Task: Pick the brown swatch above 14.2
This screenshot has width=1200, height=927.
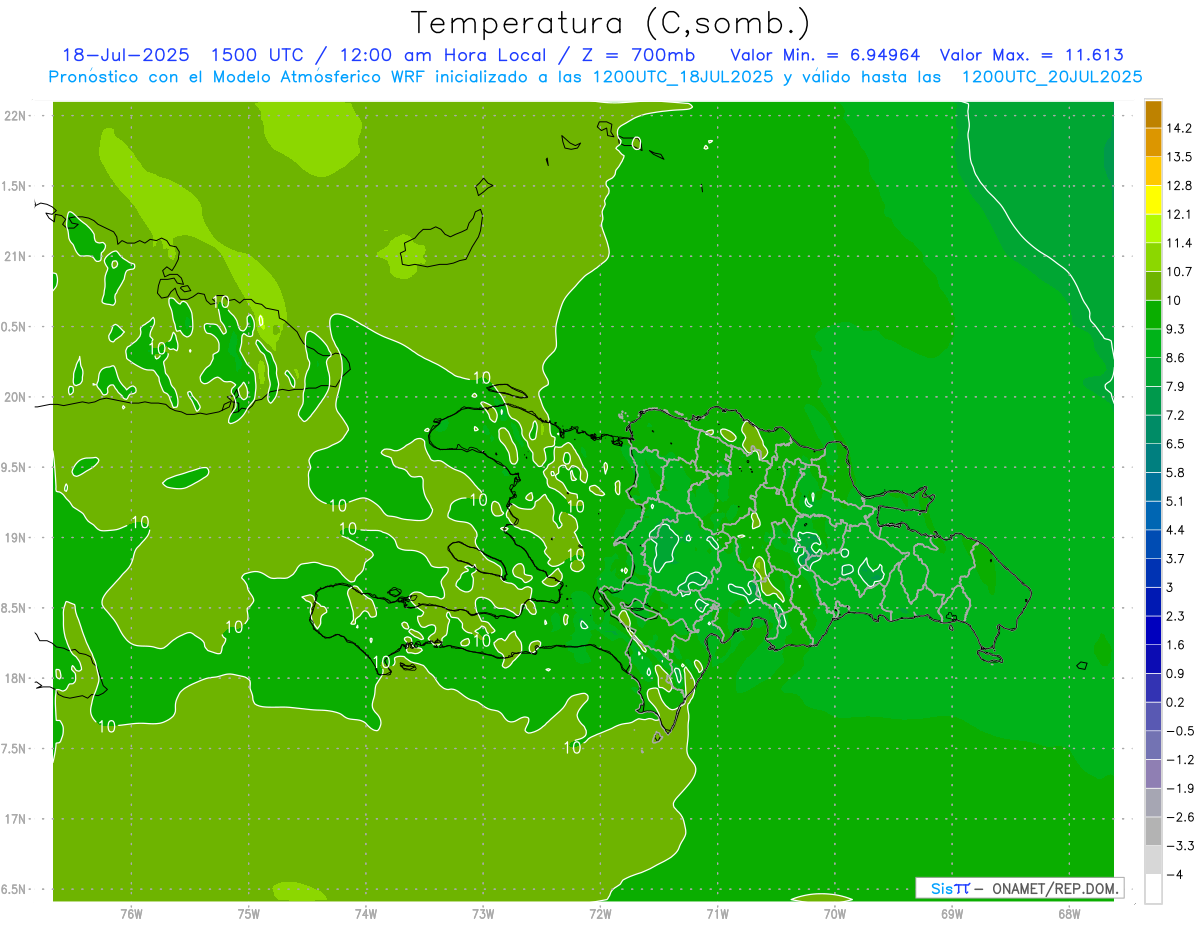Action: 1153,115
